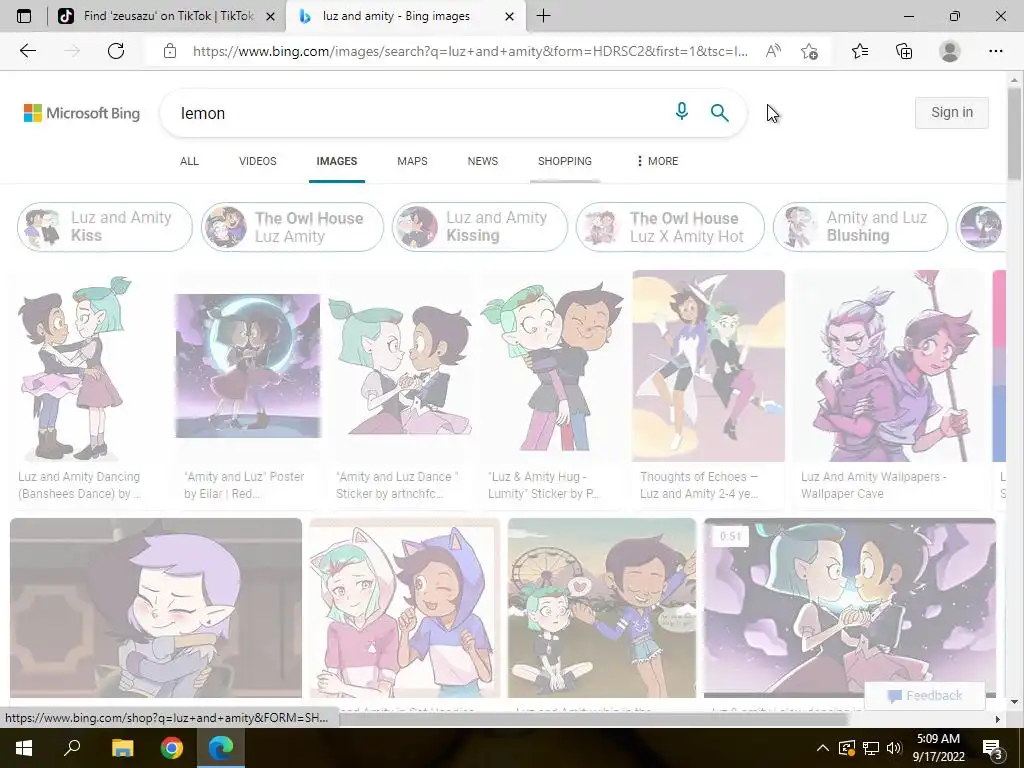Open the Collections icon
The width and height of the screenshot is (1024, 768).
point(904,51)
